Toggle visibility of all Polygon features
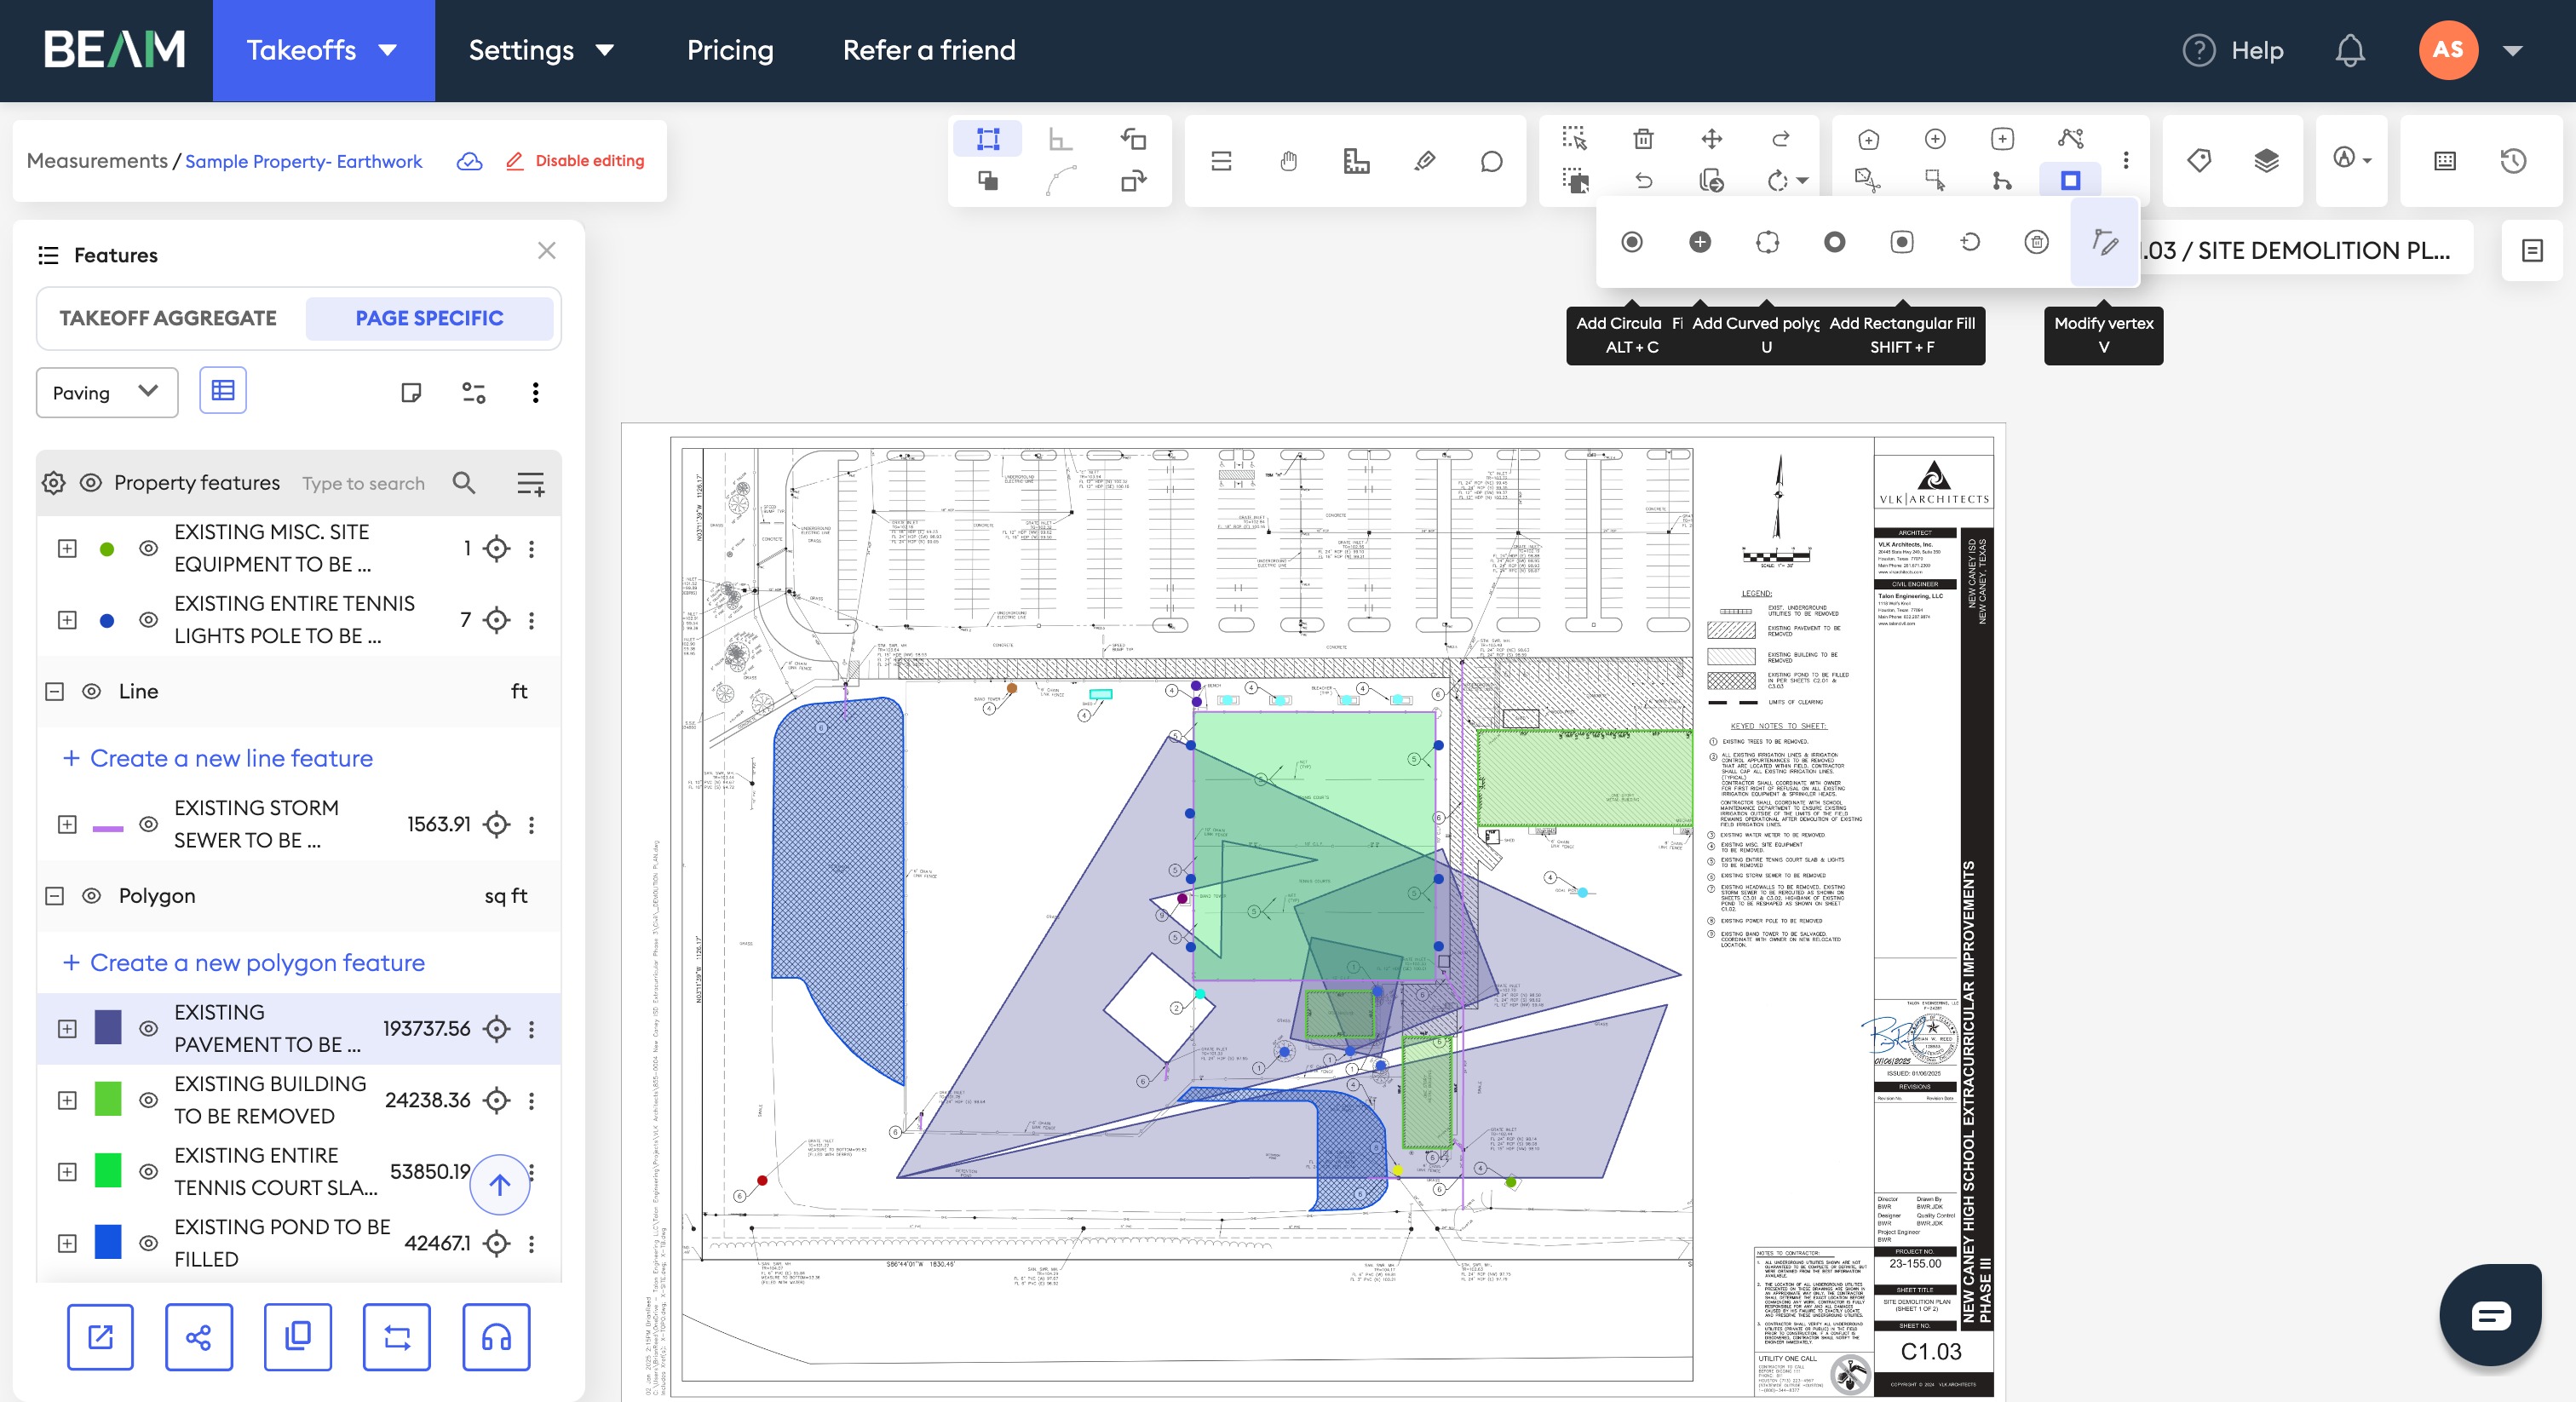2576x1402 pixels. tap(91, 896)
